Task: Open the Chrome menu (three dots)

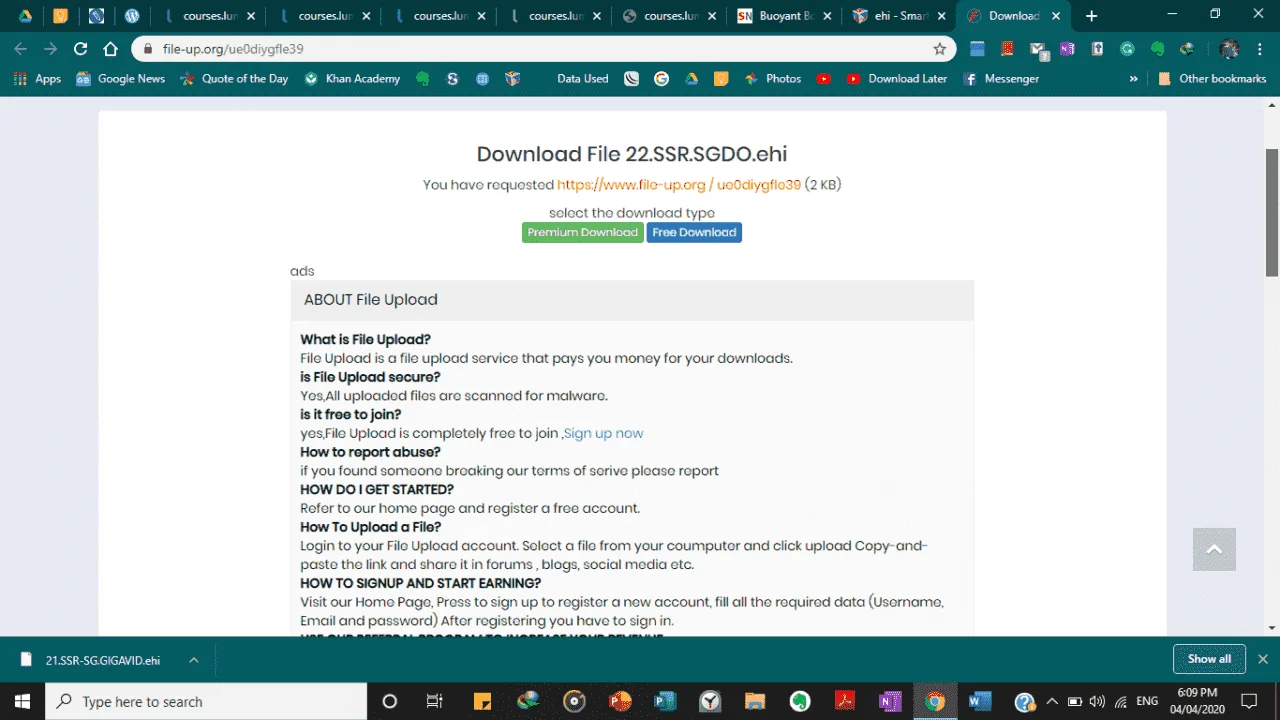Action: tap(1259, 49)
